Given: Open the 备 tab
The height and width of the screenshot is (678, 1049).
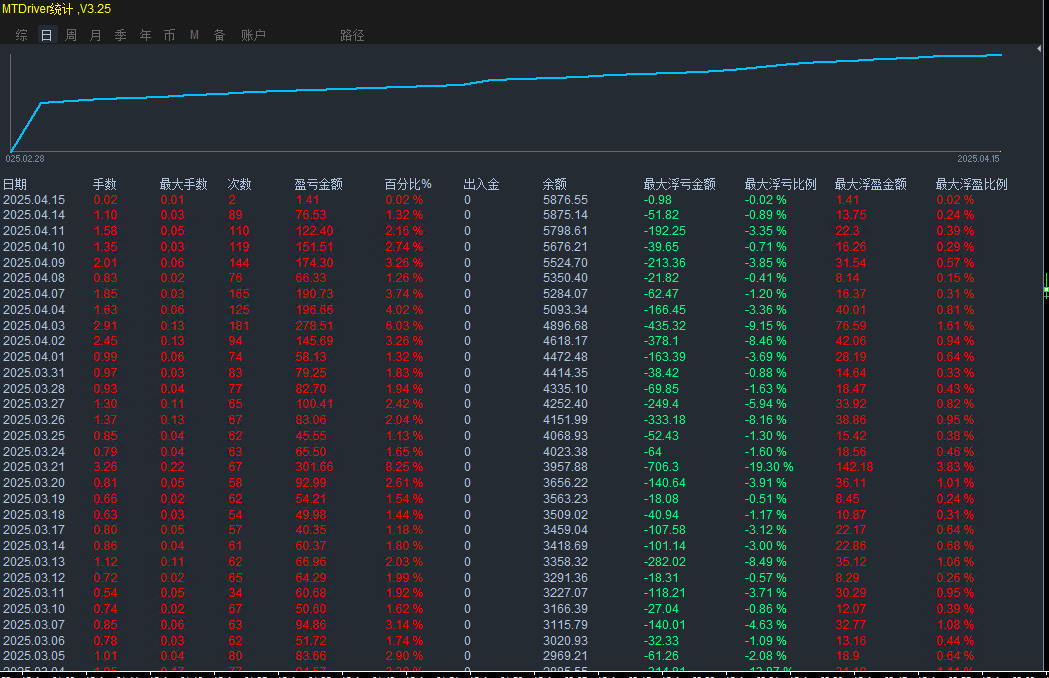Looking at the screenshot, I should [219, 35].
